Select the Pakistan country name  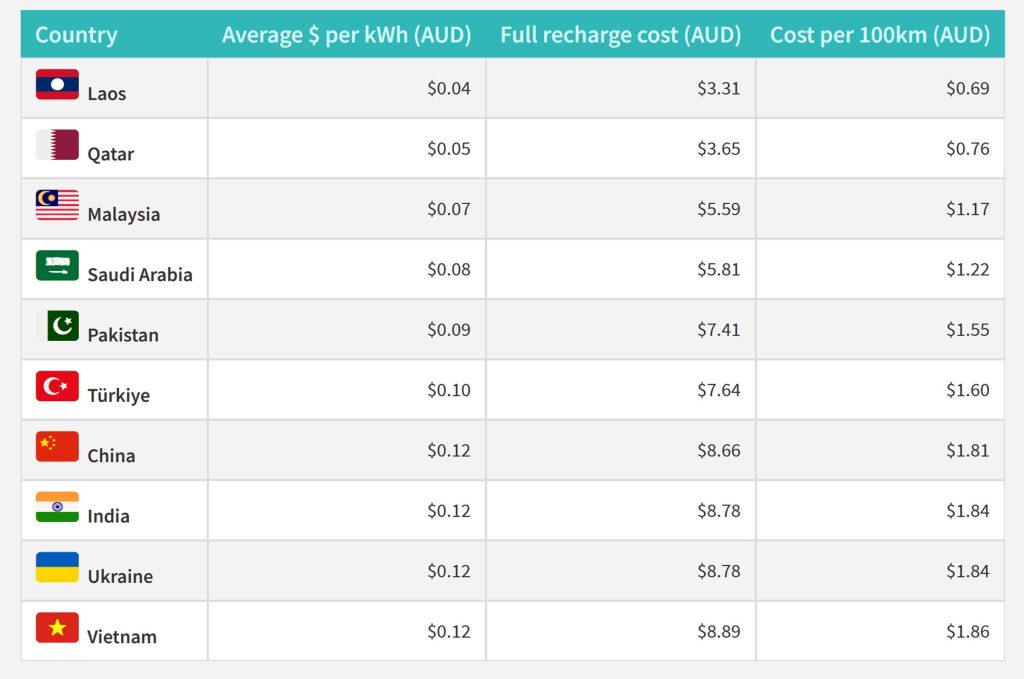(123, 336)
